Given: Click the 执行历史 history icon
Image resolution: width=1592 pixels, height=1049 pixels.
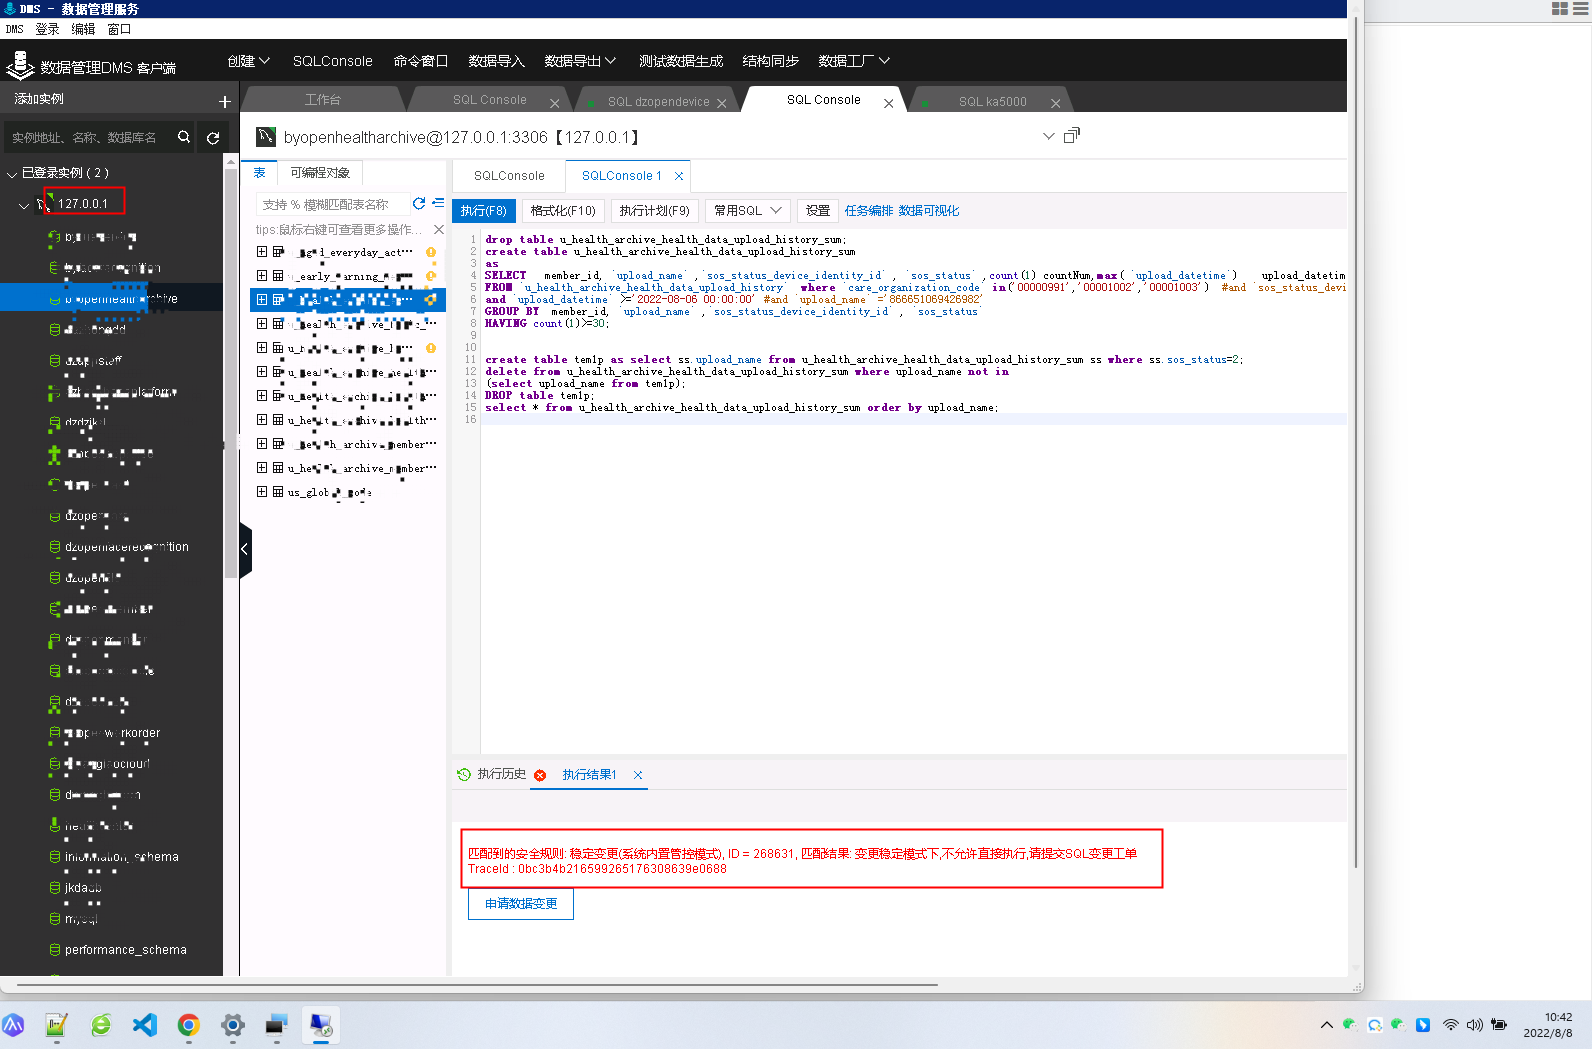Looking at the screenshot, I should tap(464, 775).
